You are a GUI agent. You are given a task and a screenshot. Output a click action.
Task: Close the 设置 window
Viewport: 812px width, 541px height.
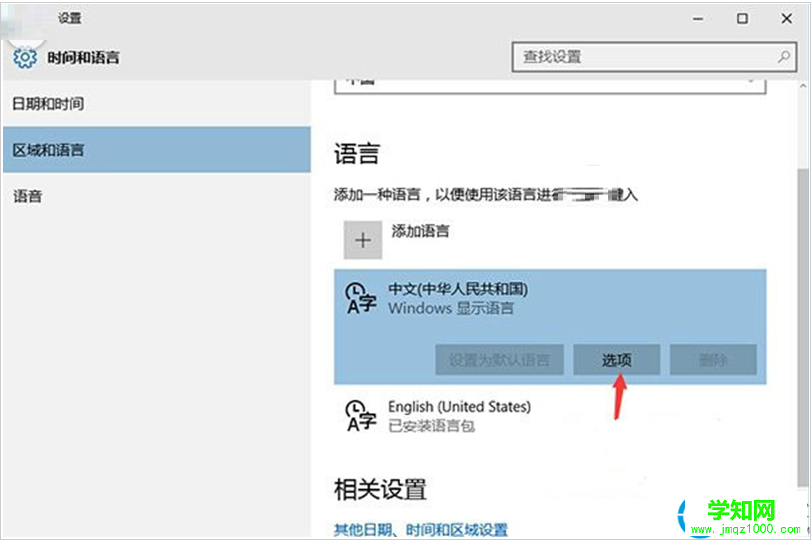[x=786, y=19]
